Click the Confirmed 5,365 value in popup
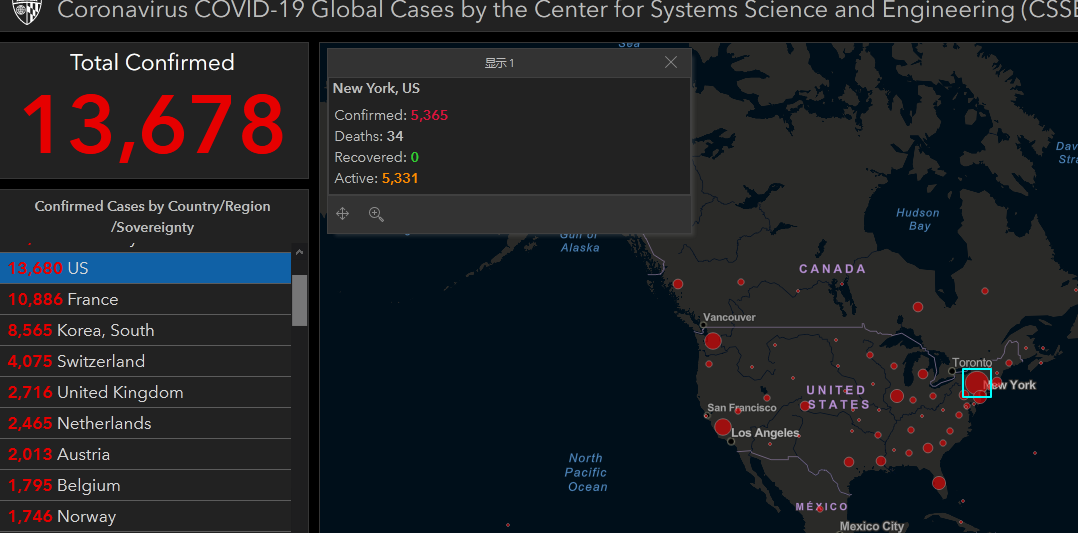 coord(430,116)
